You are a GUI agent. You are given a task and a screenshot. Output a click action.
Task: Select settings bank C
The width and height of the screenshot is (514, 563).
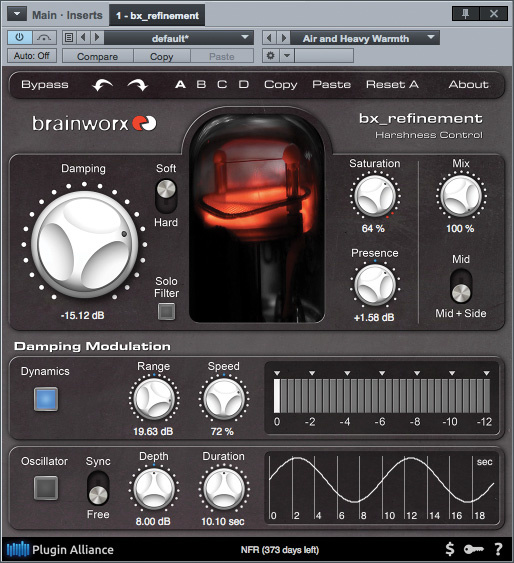coord(222,84)
